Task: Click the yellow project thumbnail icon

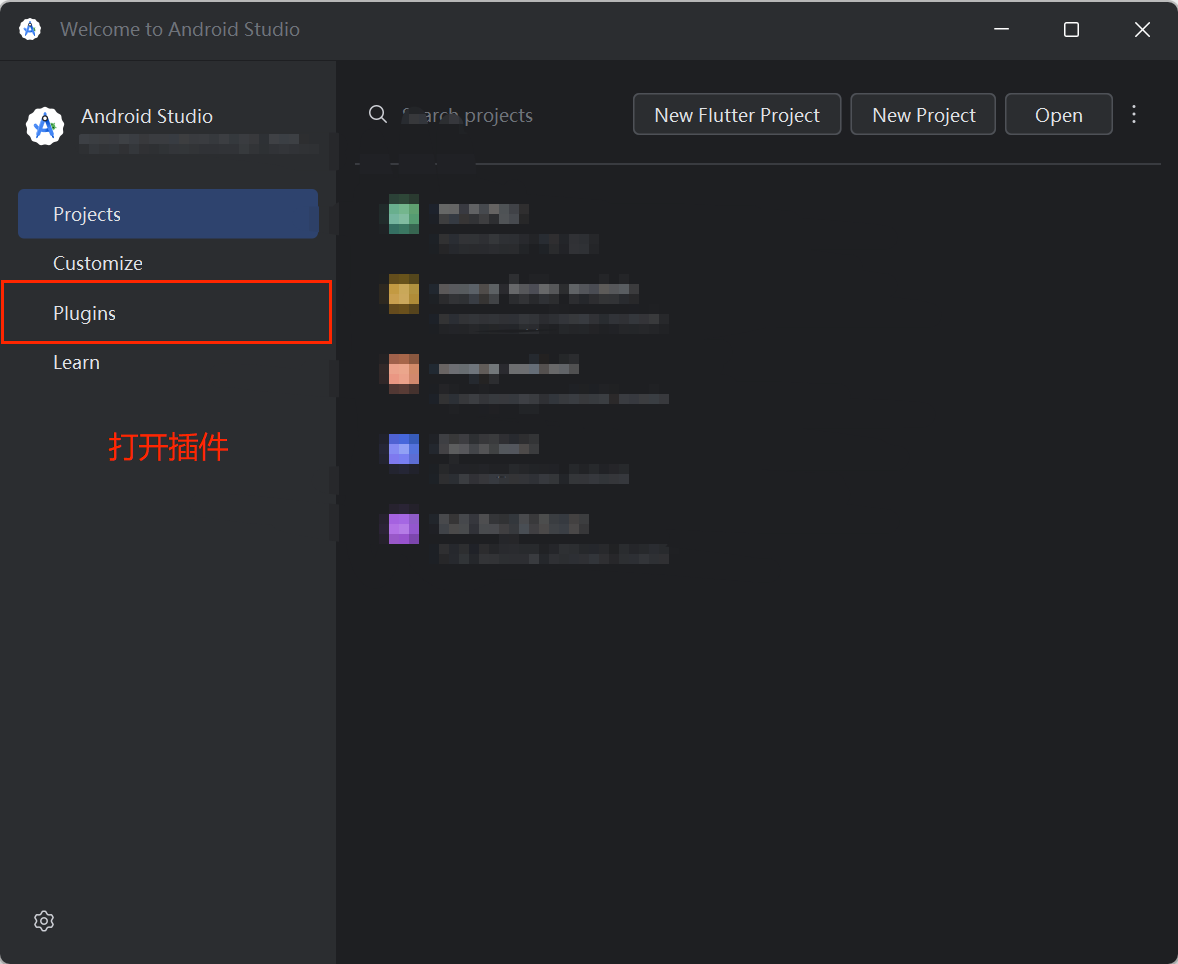Action: 403,294
